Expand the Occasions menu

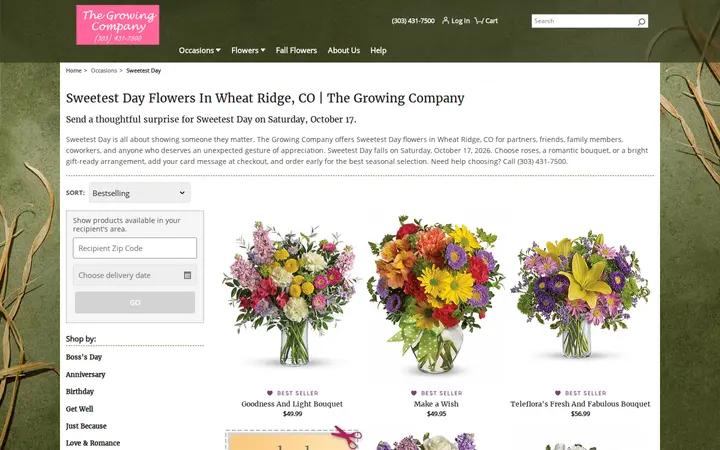[x=199, y=51]
